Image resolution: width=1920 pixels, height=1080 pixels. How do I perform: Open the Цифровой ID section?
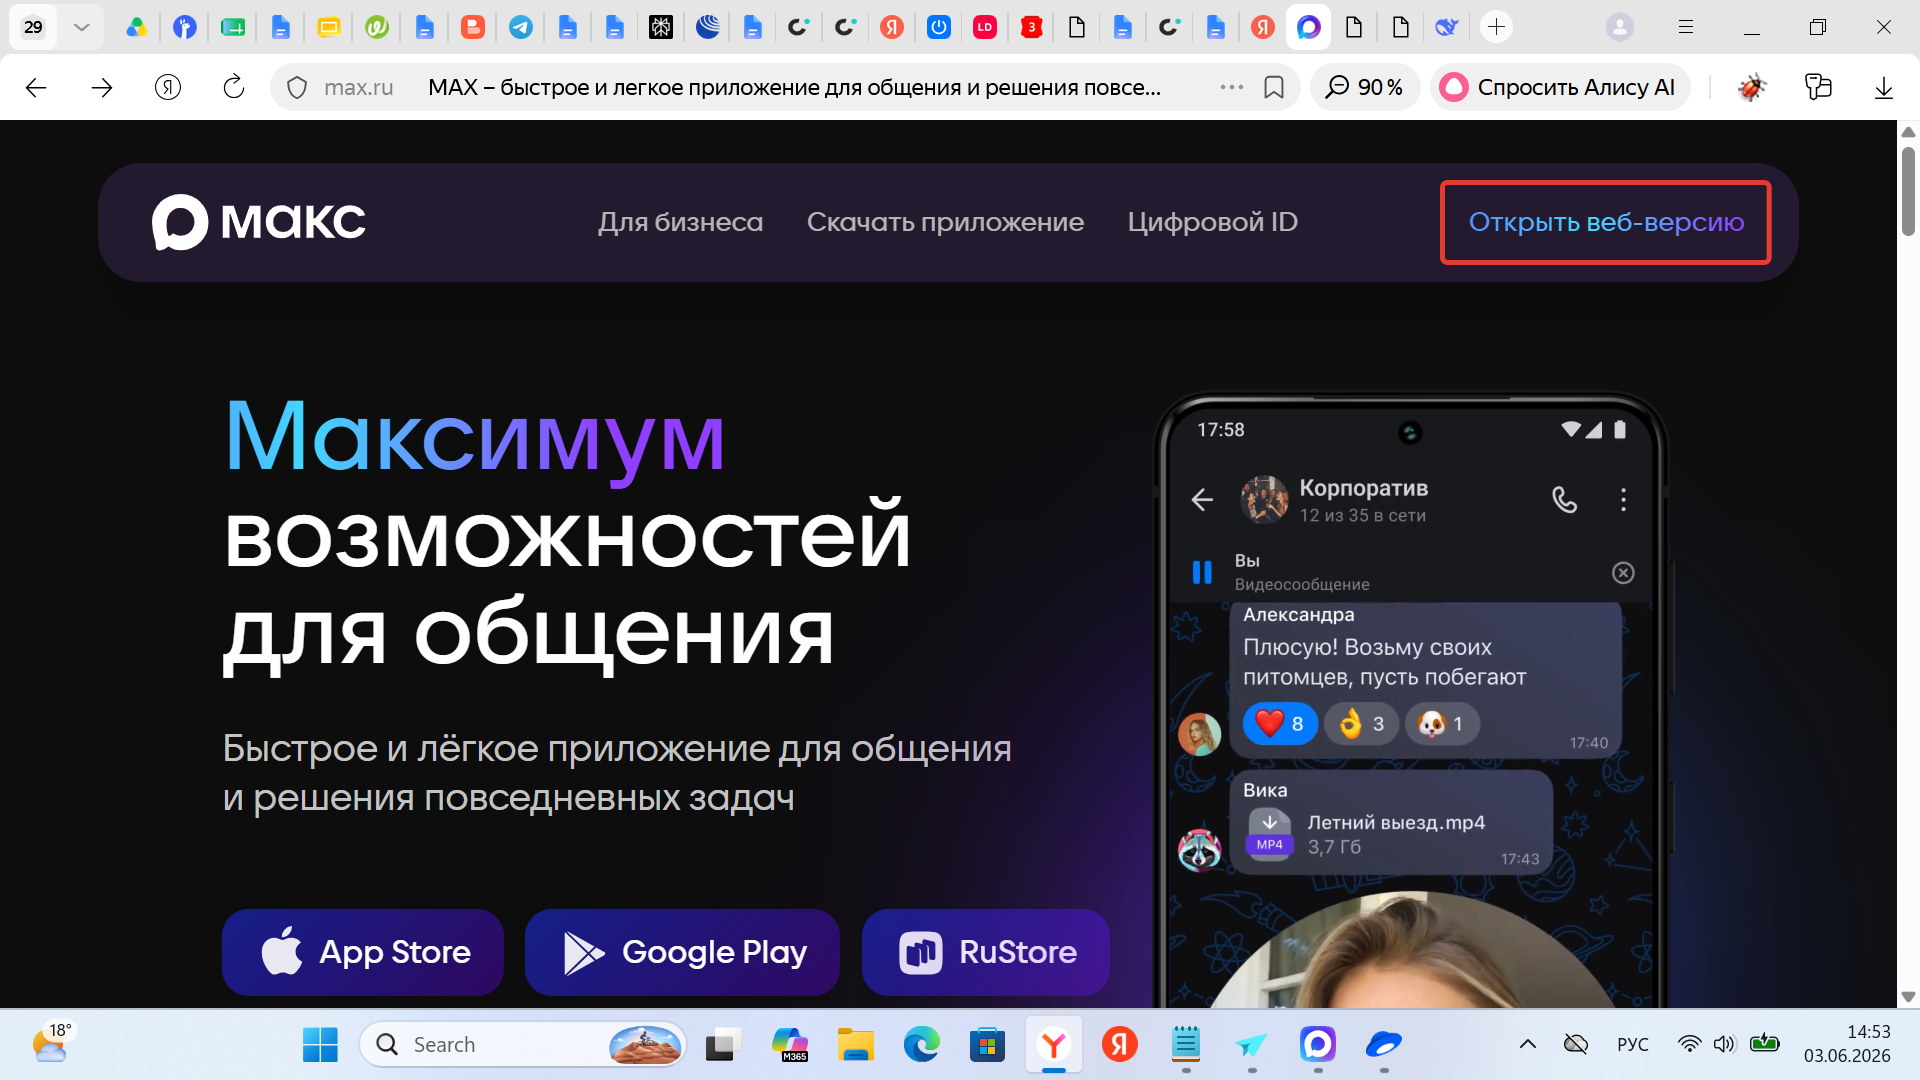tap(1212, 222)
